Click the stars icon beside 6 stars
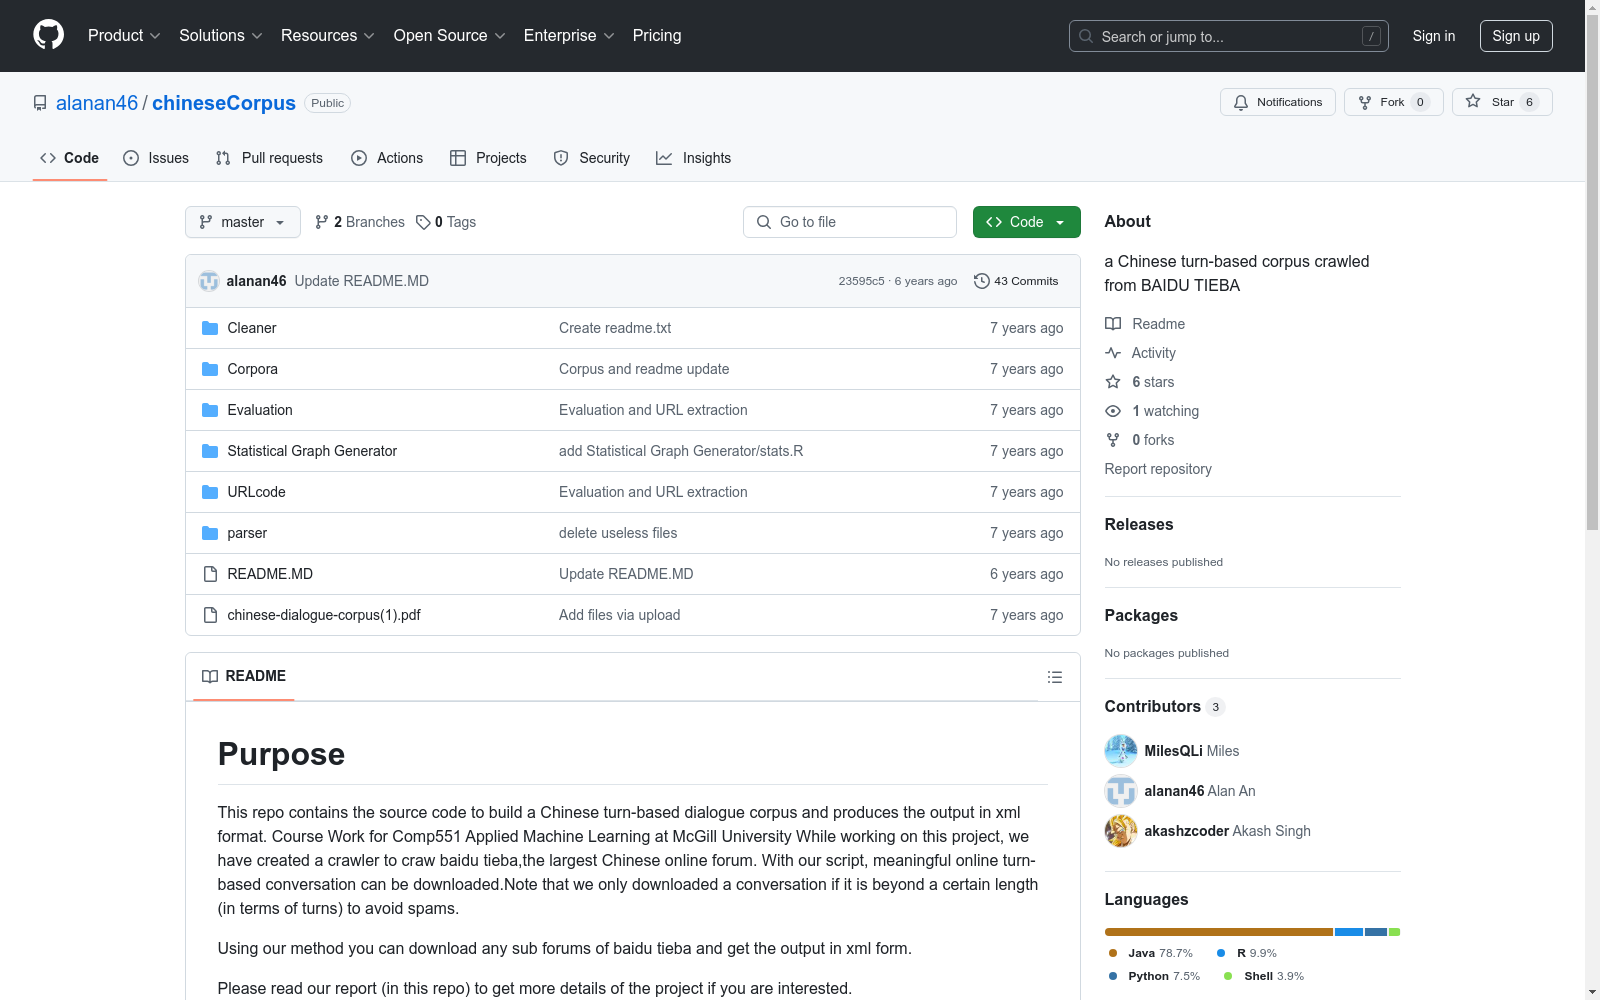This screenshot has height=1000, width=1600. [x=1113, y=382]
